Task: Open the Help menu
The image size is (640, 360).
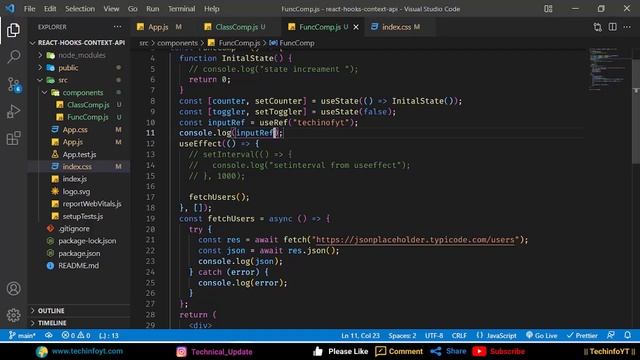Action: (x=211, y=9)
